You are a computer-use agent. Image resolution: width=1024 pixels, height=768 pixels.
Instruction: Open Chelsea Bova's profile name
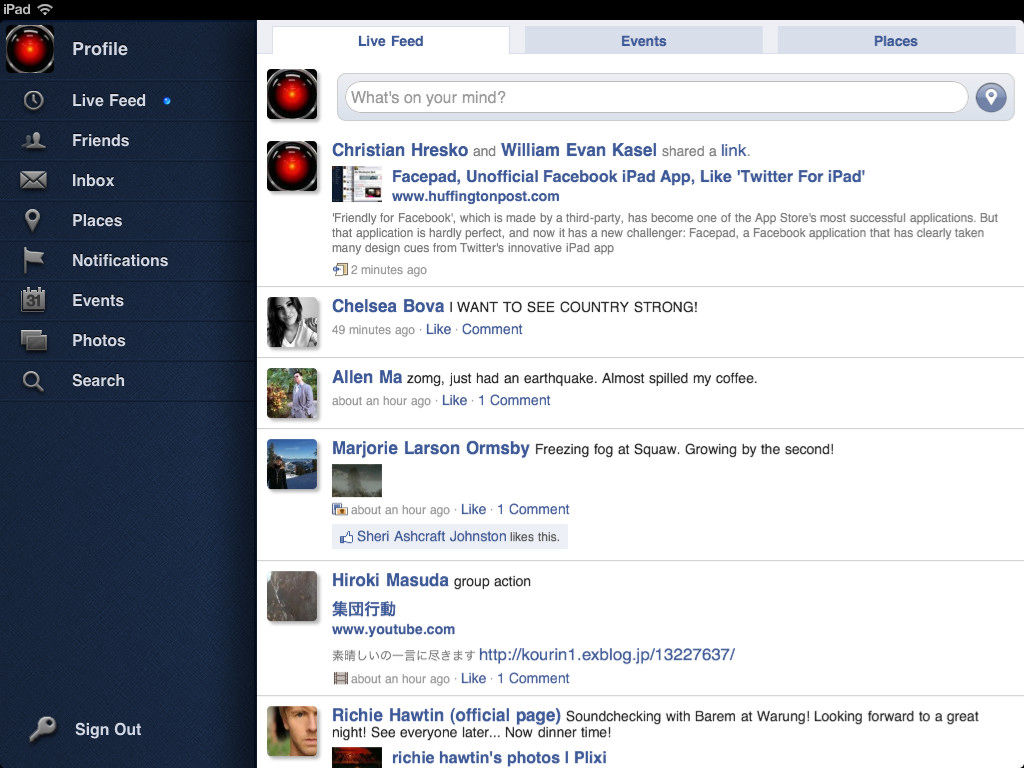(x=388, y=306)
